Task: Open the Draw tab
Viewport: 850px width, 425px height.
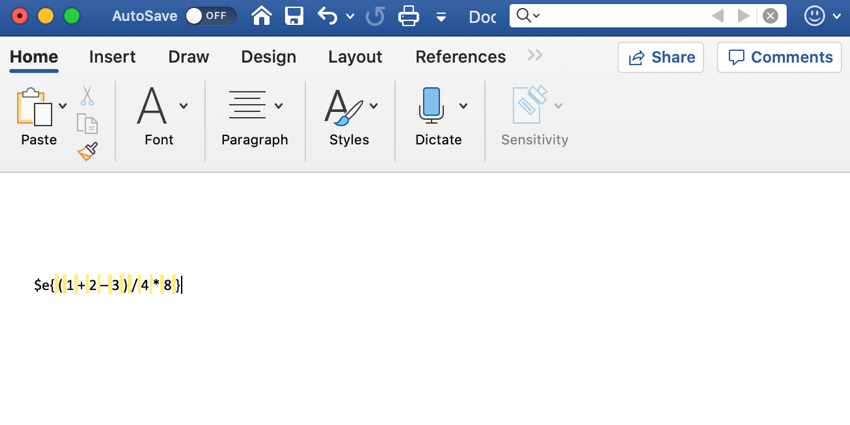Action: (x=189, y=57)
